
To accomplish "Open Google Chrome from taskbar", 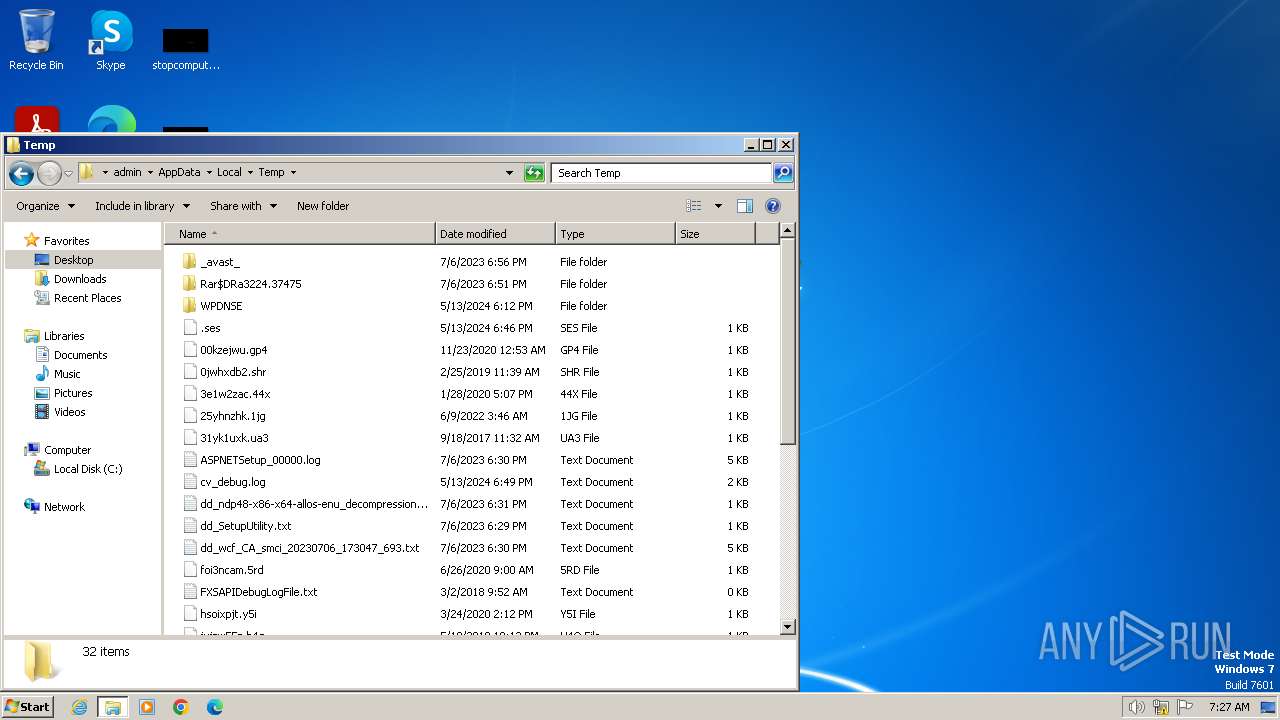I will coord(181,707).
